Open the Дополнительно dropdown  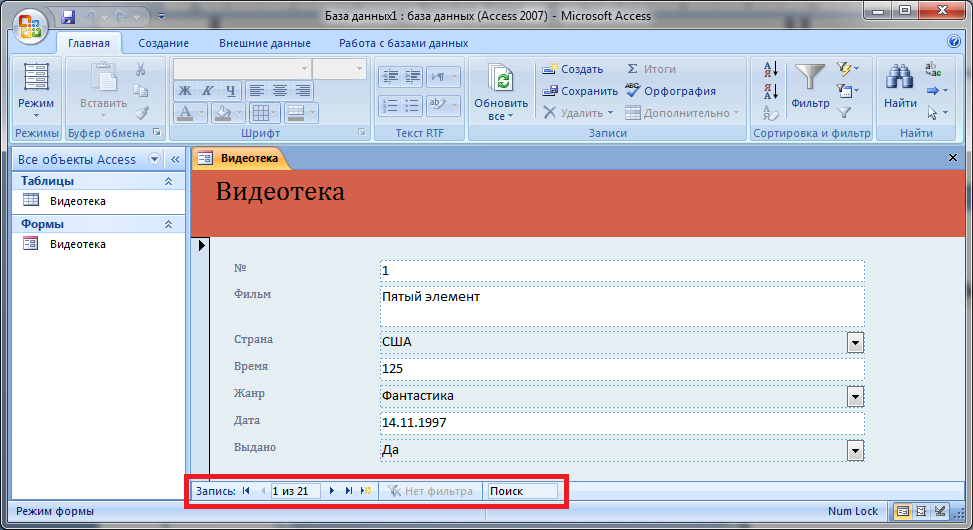pyautogui.click(x=682, y=113)
